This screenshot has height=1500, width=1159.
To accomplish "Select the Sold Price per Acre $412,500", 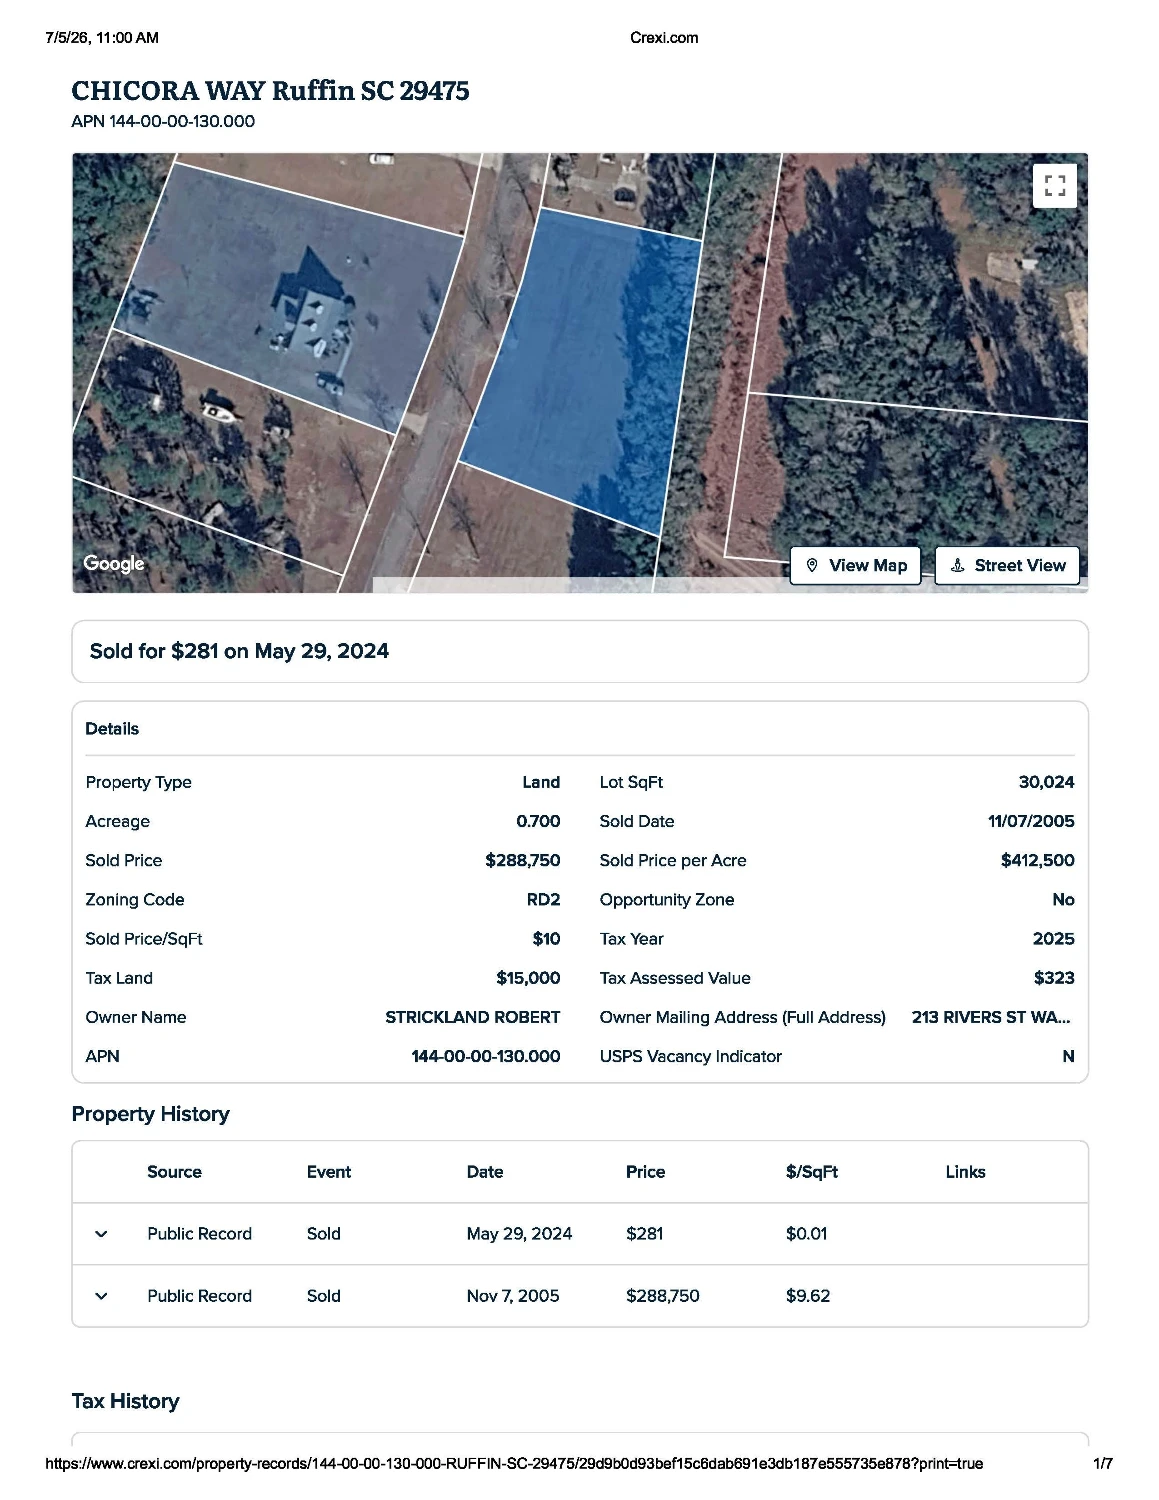I will 1037,860.
